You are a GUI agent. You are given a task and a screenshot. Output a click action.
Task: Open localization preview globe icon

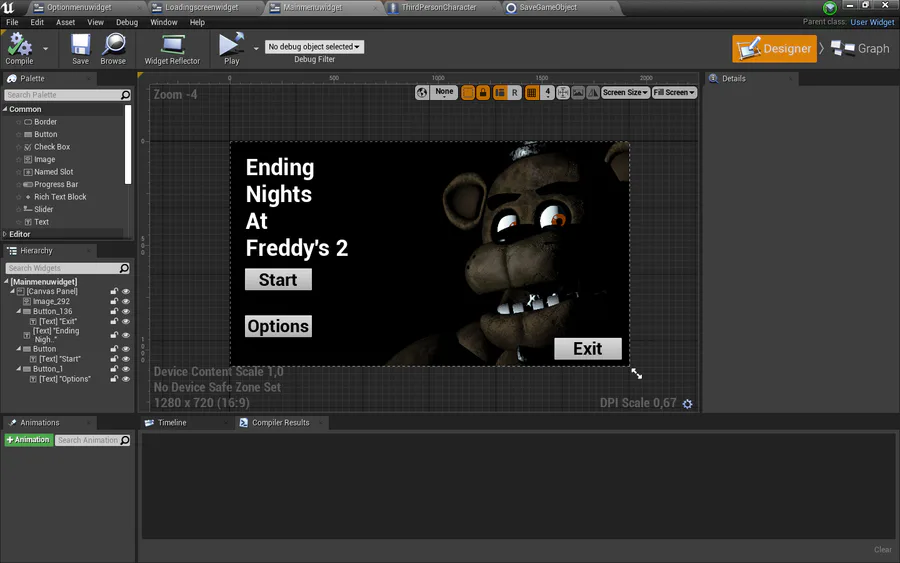(x=422, y=92)
